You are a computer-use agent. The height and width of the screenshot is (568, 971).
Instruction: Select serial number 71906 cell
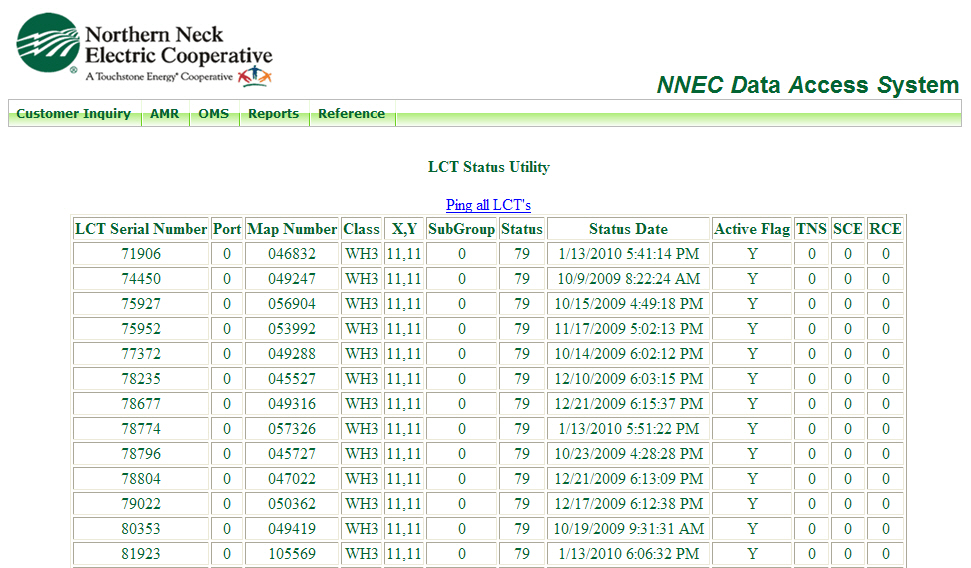(x=141, y=254)
